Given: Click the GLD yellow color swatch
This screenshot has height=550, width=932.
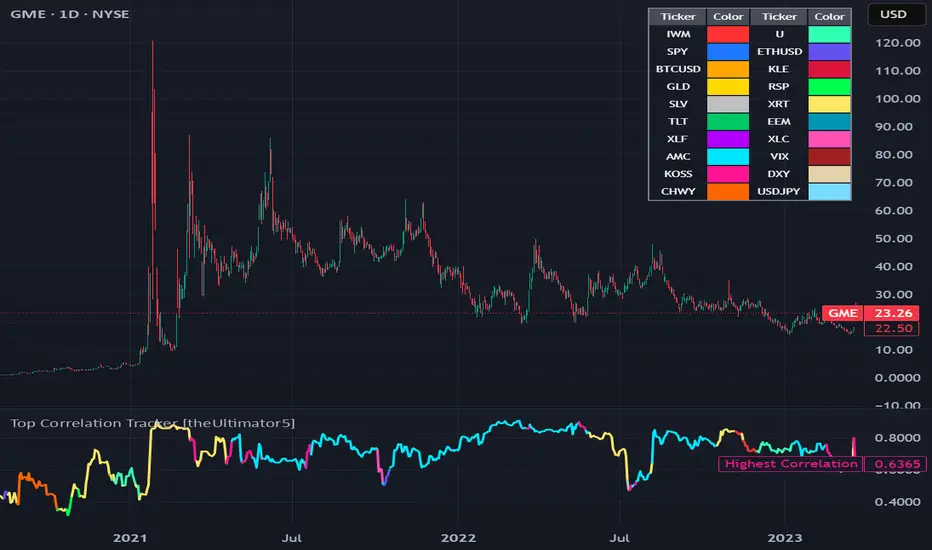Looking at the screenshot, I should point(728,87).
